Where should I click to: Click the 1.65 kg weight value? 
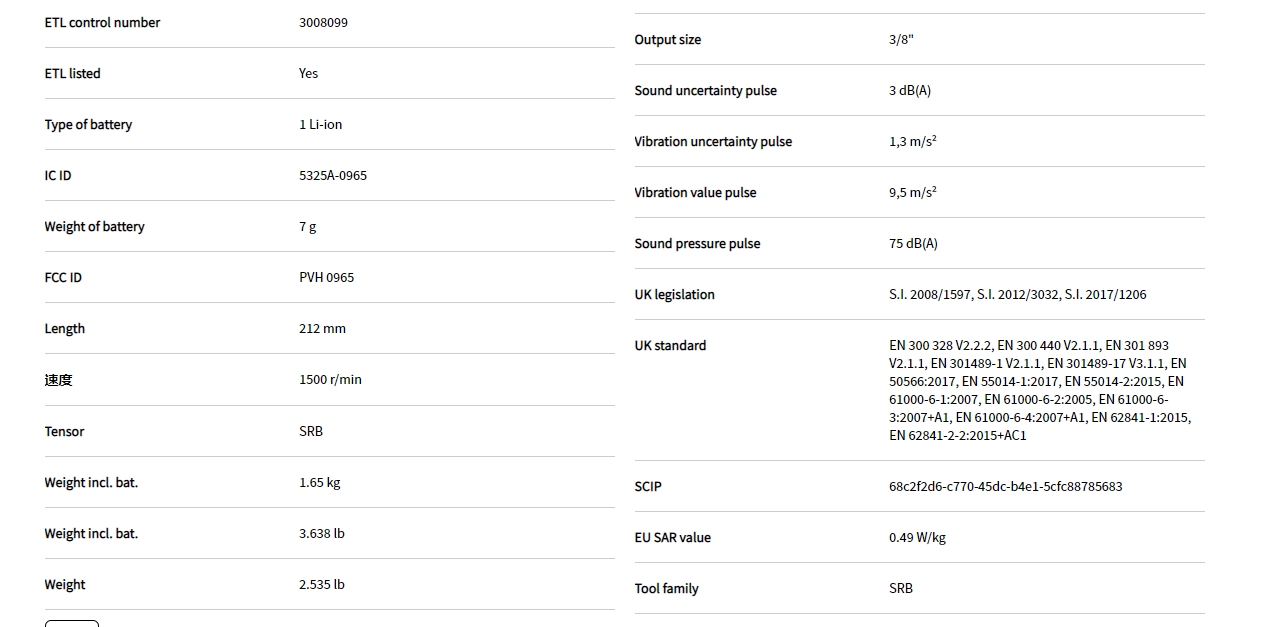click(319, 482)
